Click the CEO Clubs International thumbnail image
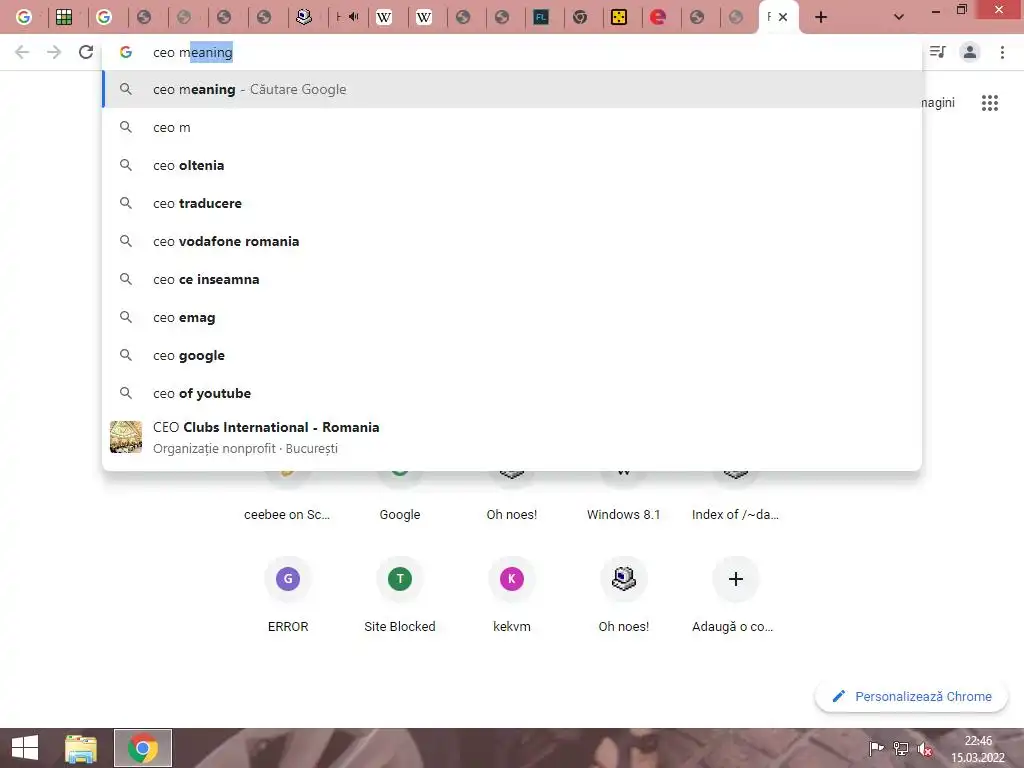This screenshot has width=1024, height=768. point(126,437)
